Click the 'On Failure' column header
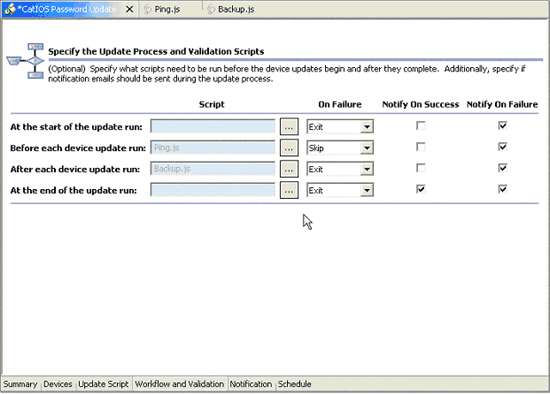Image resolution: width=550 pixels, height=394 pixels. tap(340, 105)
